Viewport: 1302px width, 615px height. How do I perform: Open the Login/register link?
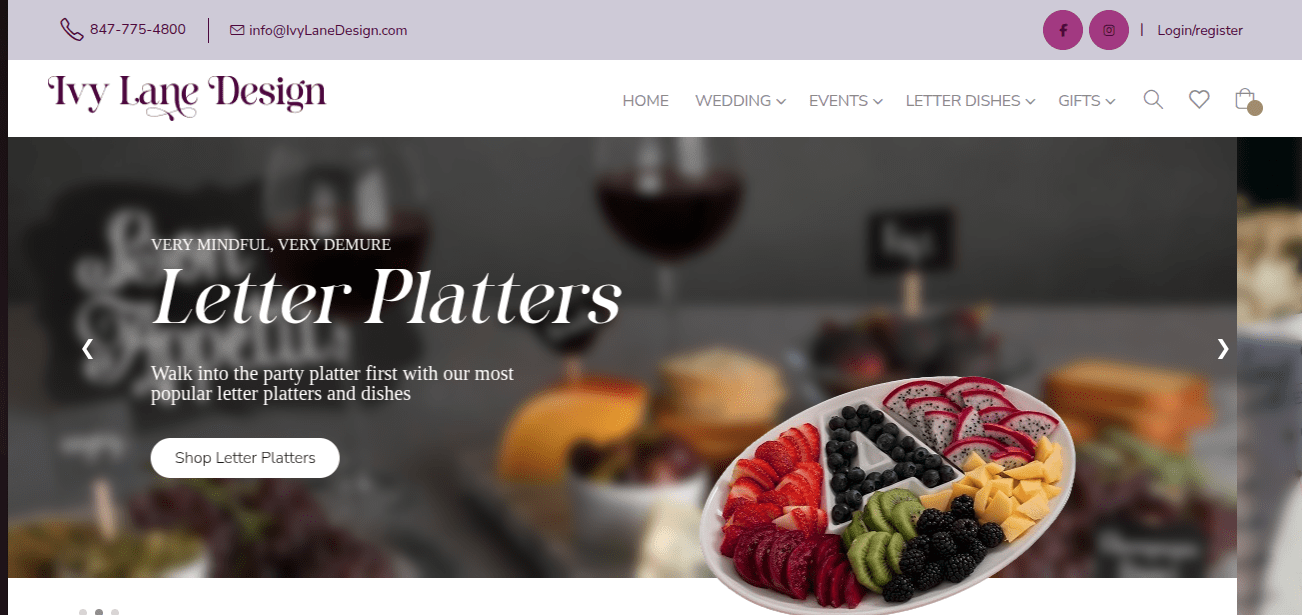(1200, 30)
